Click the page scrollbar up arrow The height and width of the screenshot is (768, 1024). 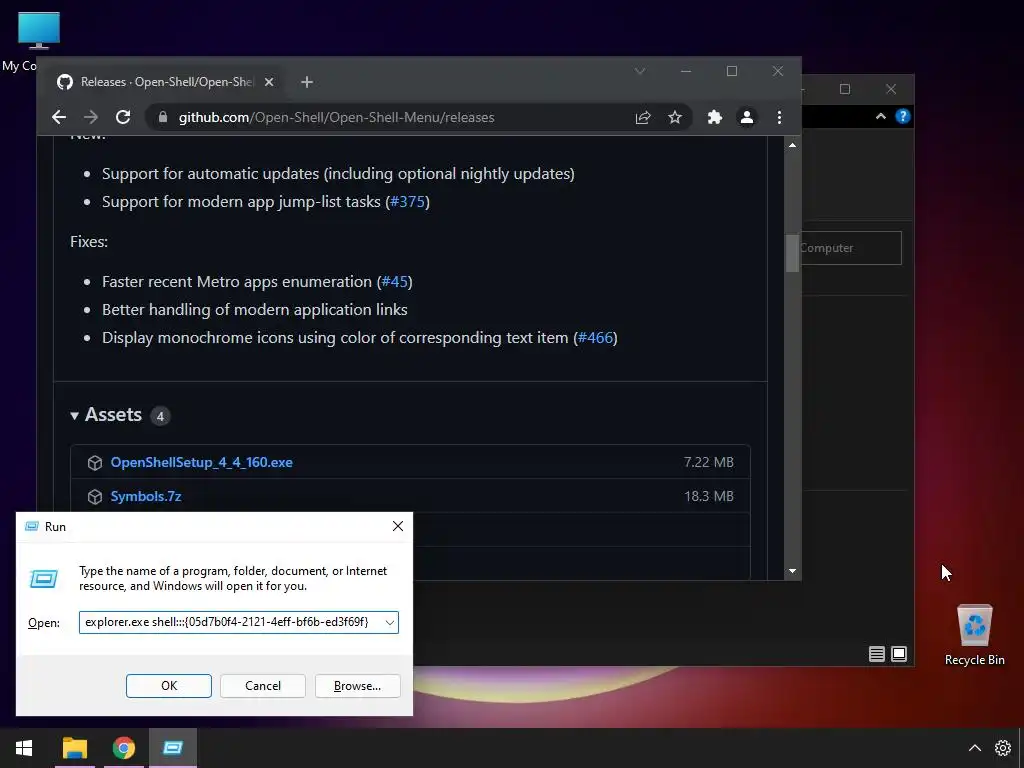pos(792,145)
